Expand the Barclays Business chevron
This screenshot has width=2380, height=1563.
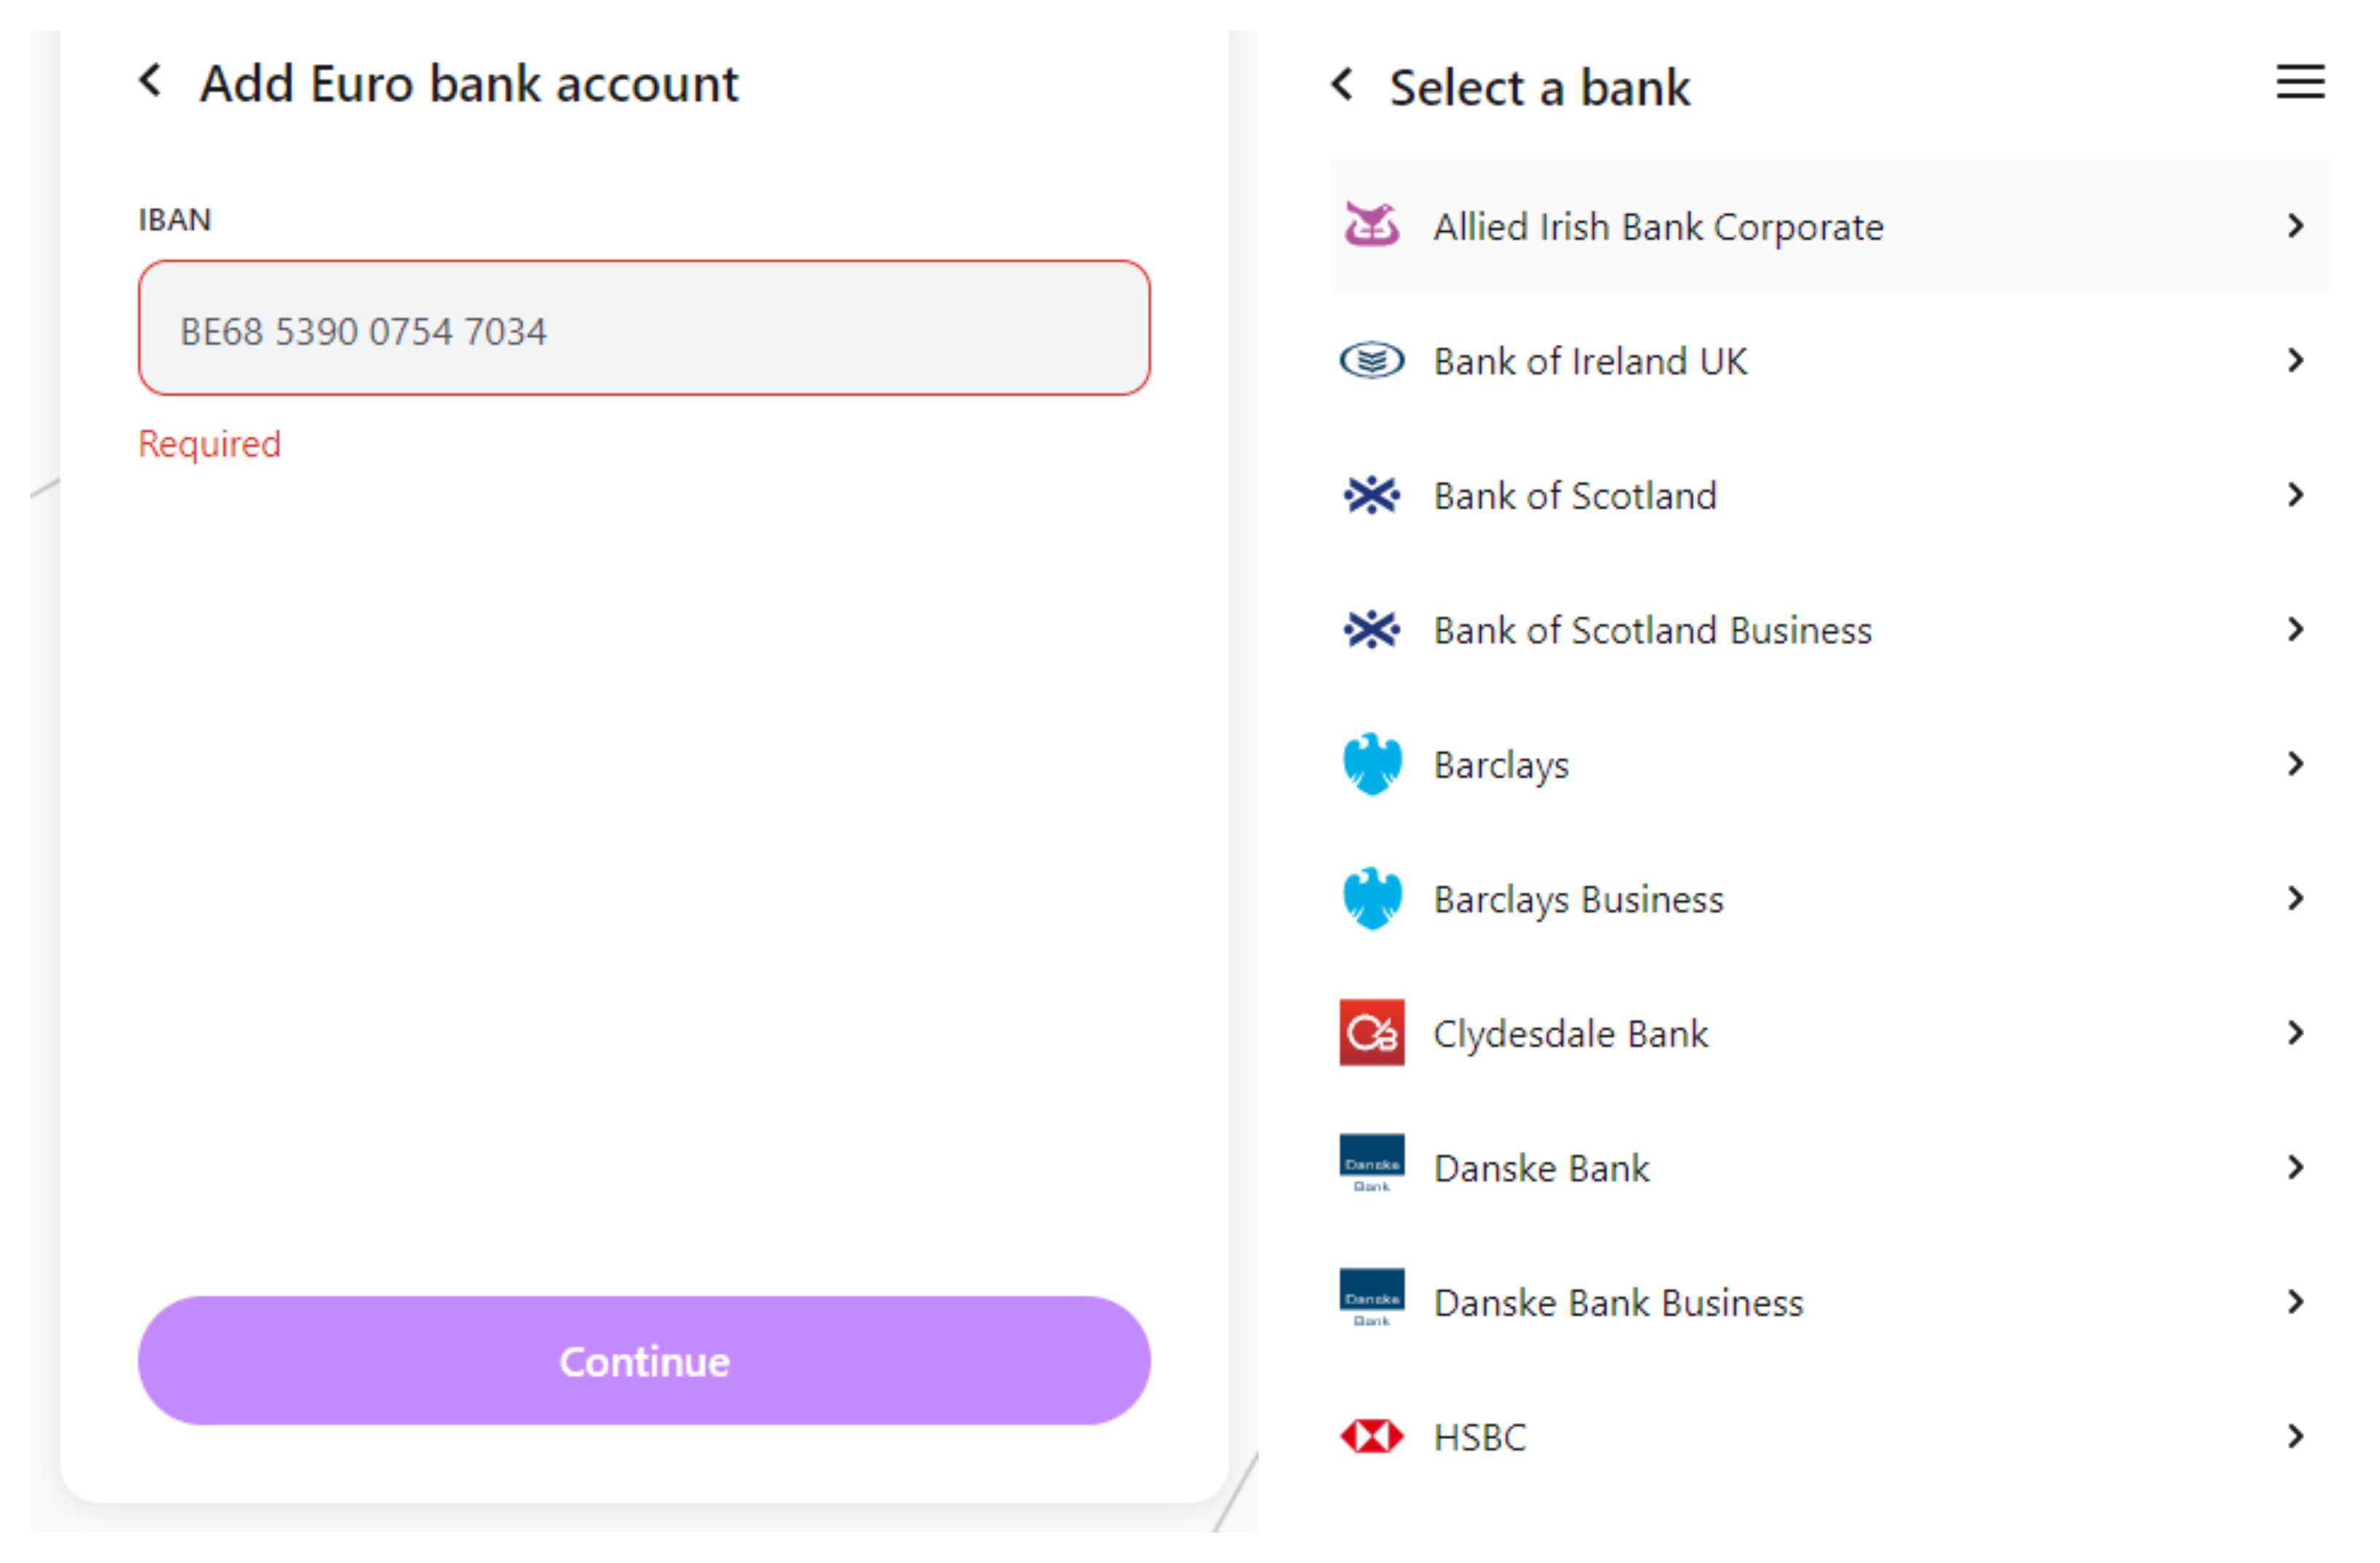pyautogui.click(x=2296, y=899)
